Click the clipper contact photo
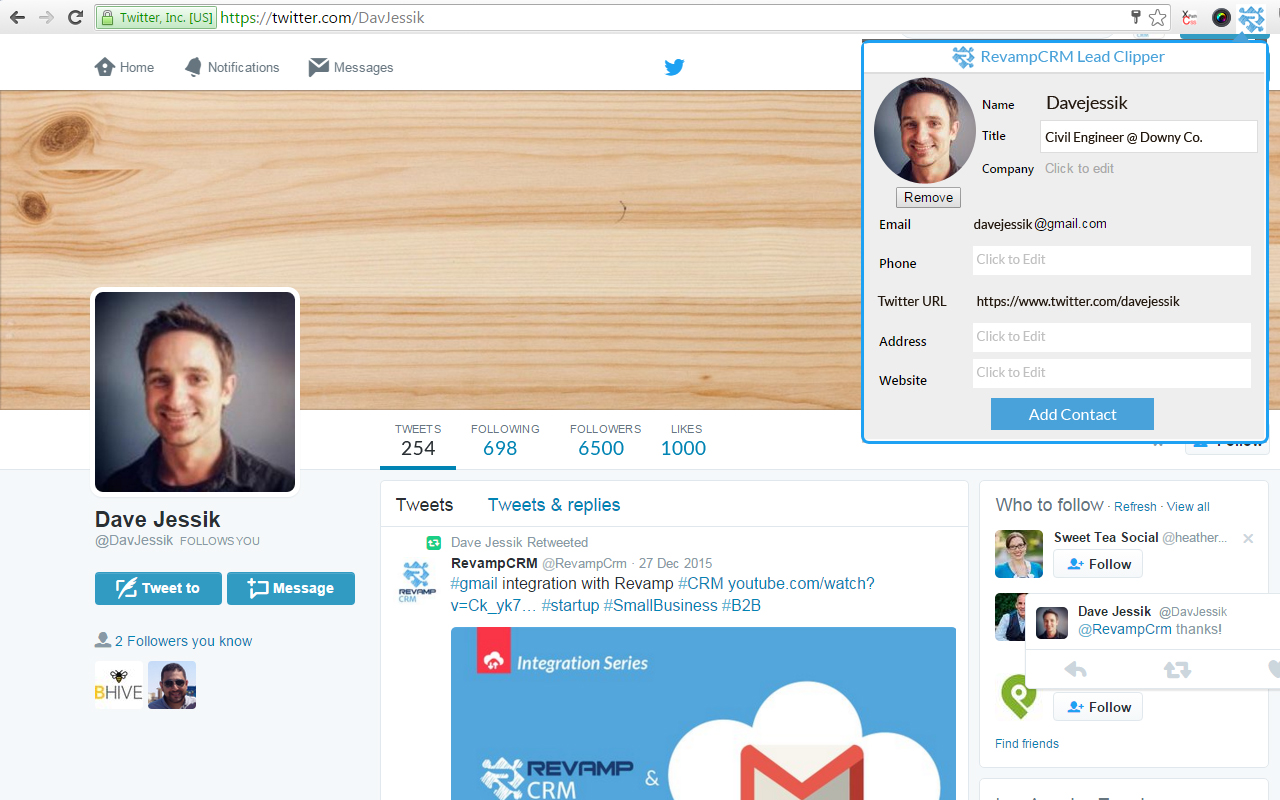 (x=925, y=130)
